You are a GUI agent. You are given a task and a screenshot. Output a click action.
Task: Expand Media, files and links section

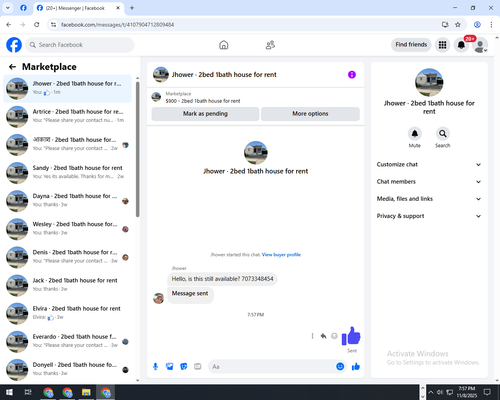pos(429,199)
